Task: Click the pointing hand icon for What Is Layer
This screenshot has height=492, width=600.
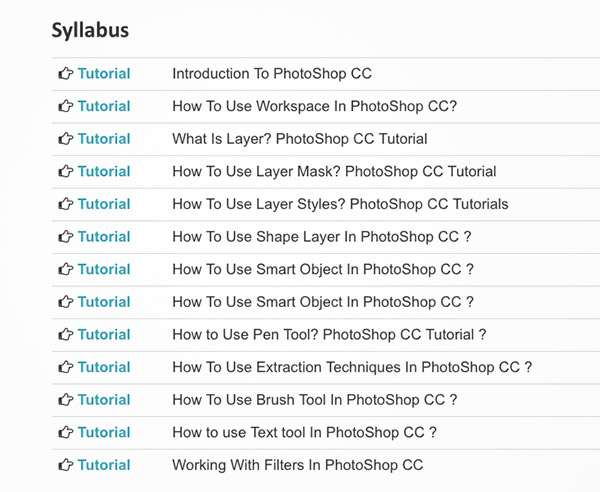Action: tap(66, 139)
